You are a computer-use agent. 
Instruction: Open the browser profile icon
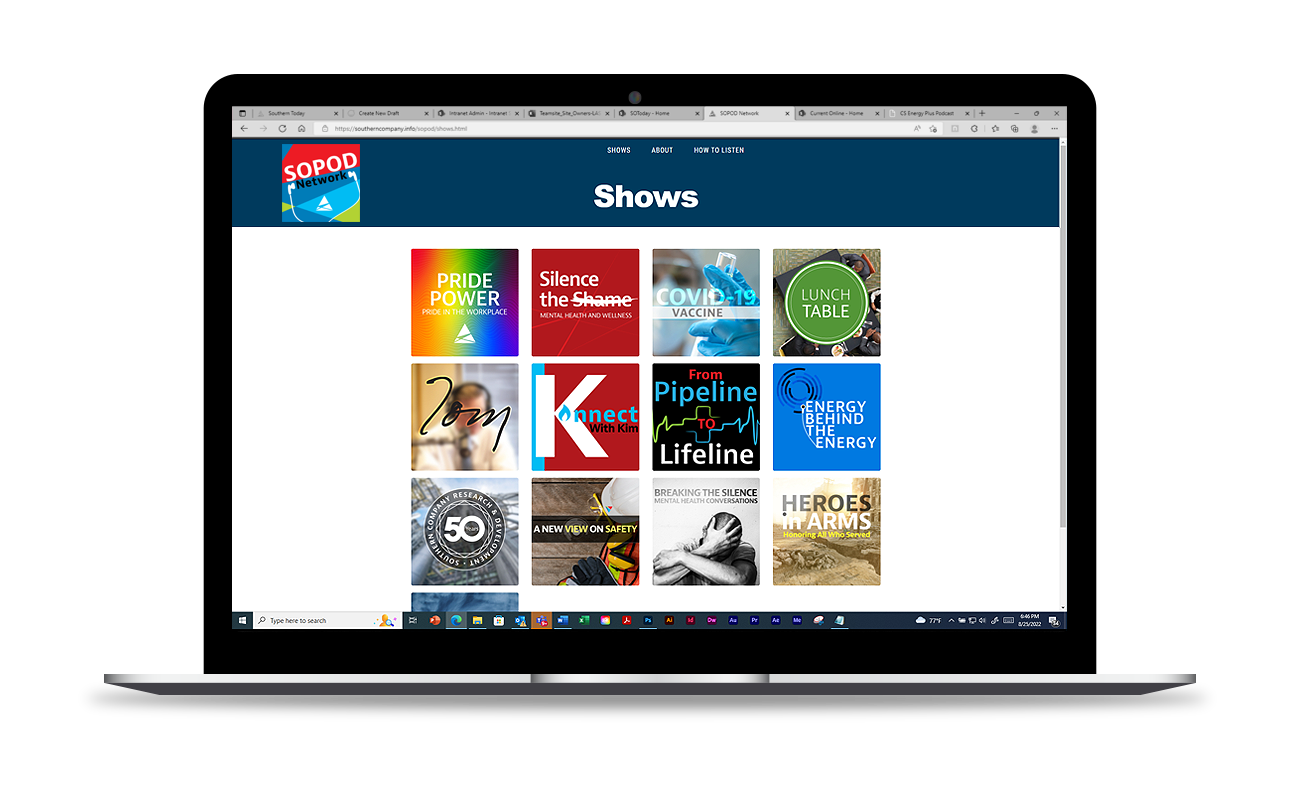pos(1035,129)
